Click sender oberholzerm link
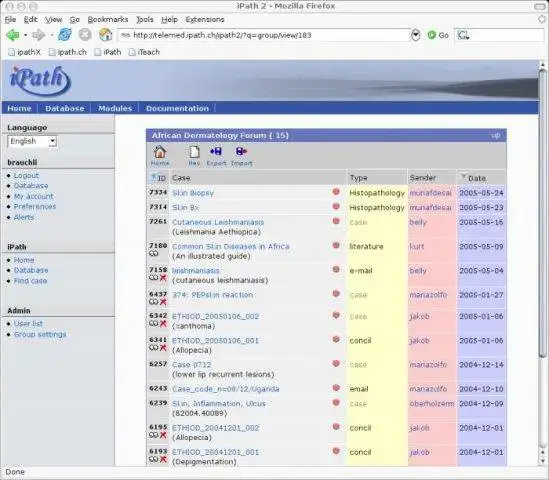Viewport: 549px width, 480px height. coord(432,404)
